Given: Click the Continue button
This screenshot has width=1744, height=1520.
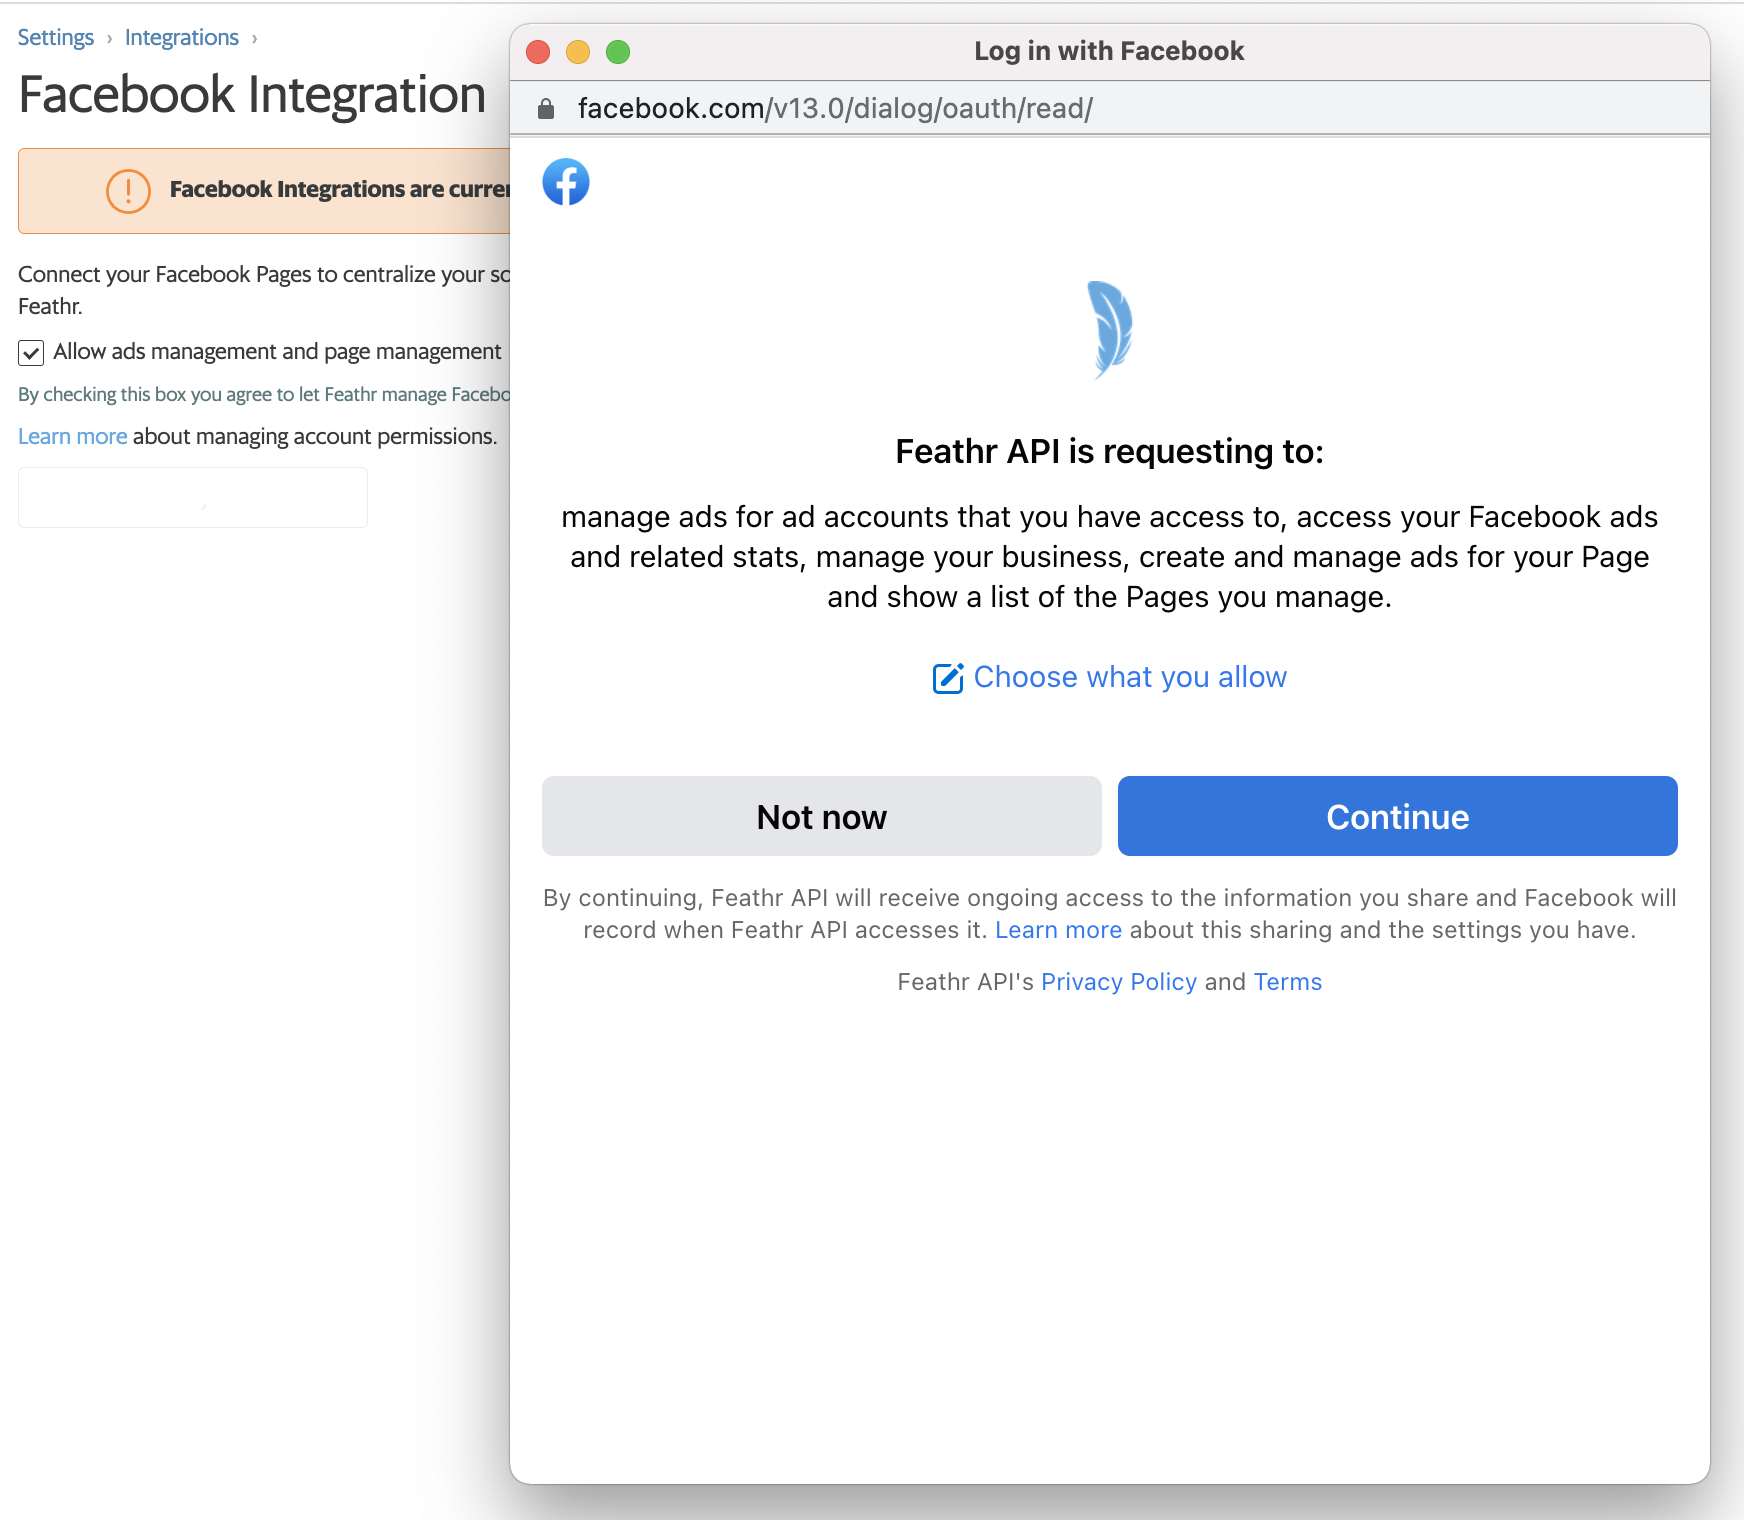Looking at the screenshot, I should pyautogui.click(x=1398, y=816).
